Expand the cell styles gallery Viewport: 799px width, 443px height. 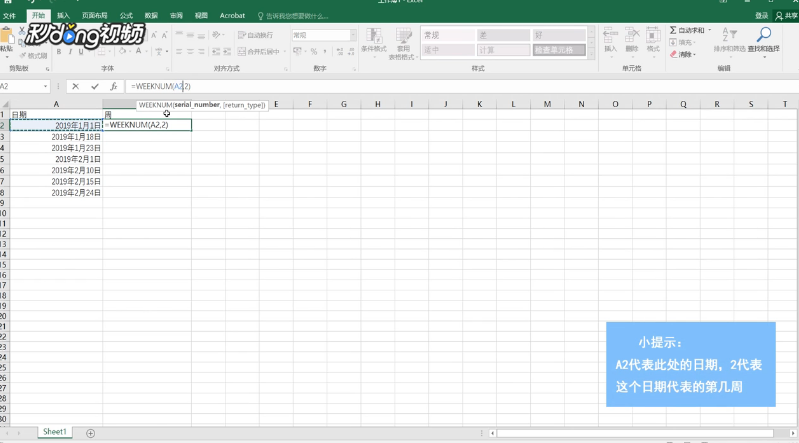[591, 53]
